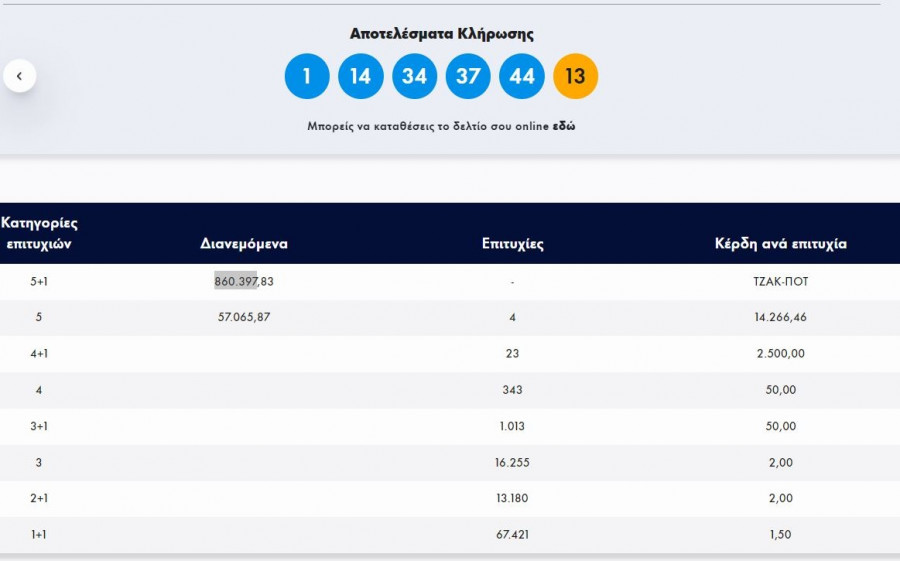
Task: Click the blue ball number 1
Action: (307, 76)
